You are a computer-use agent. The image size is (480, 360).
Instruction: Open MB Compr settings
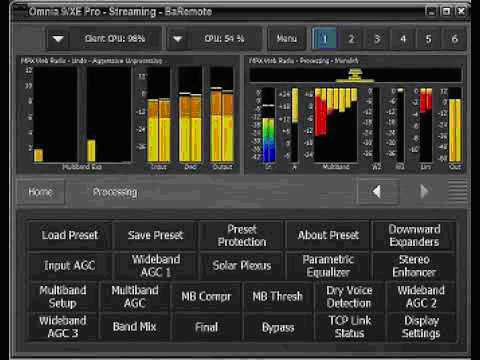pos(206,297)
